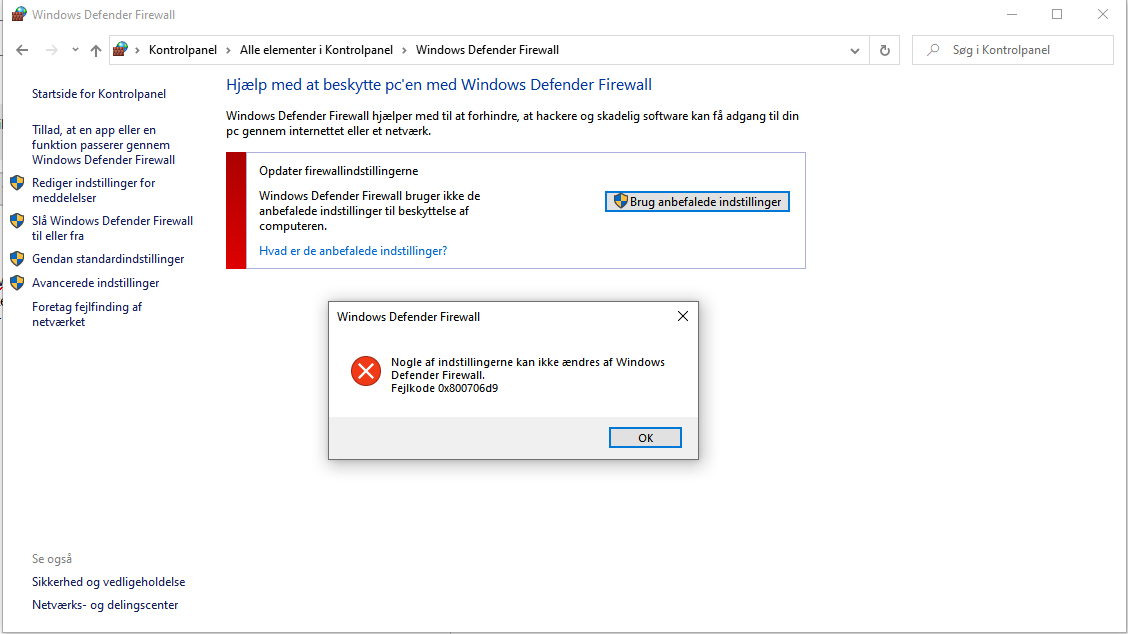Refresh the Control Panel page

tap(885, 50)
